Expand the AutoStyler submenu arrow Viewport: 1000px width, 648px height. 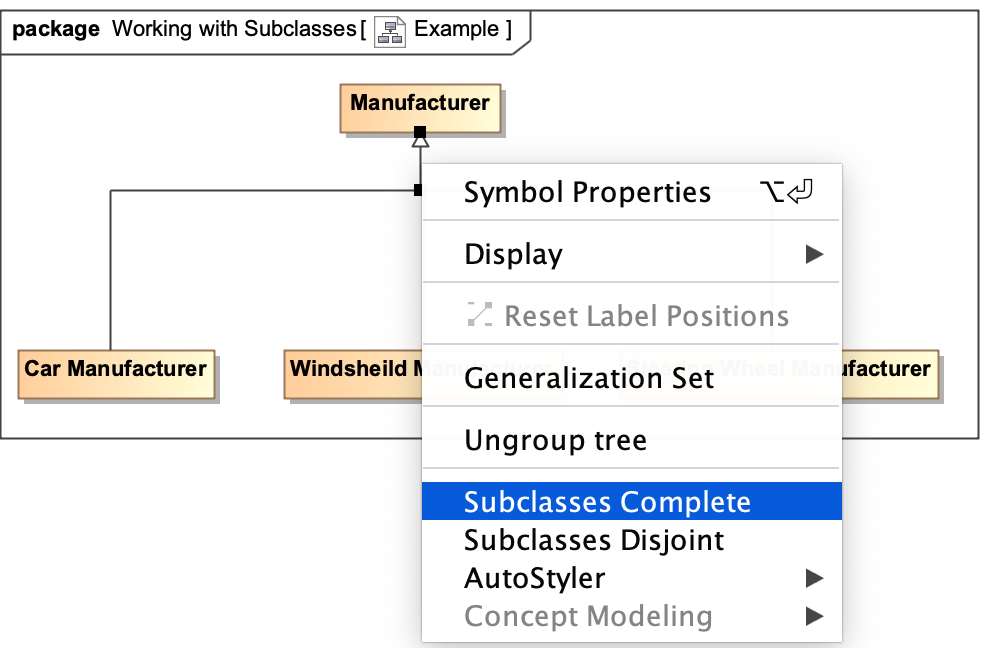[814, 578]
